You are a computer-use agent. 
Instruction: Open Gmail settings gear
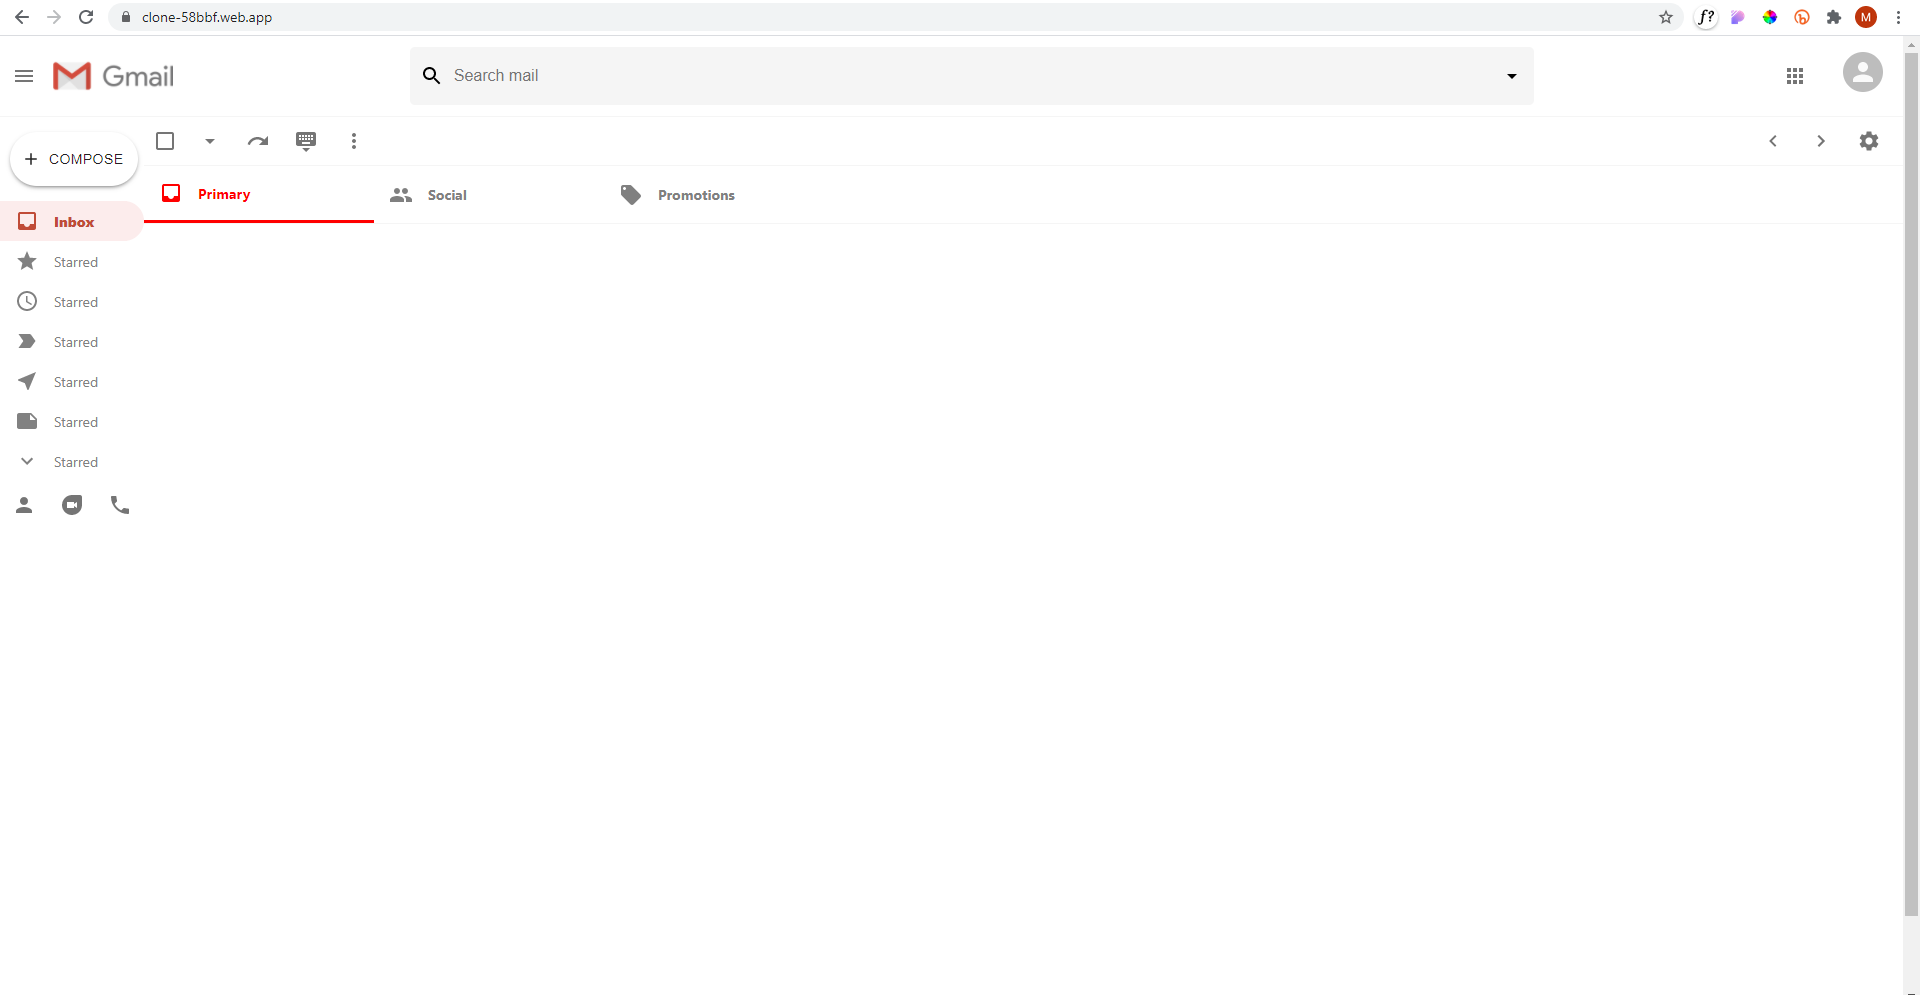pos(1869,141)
